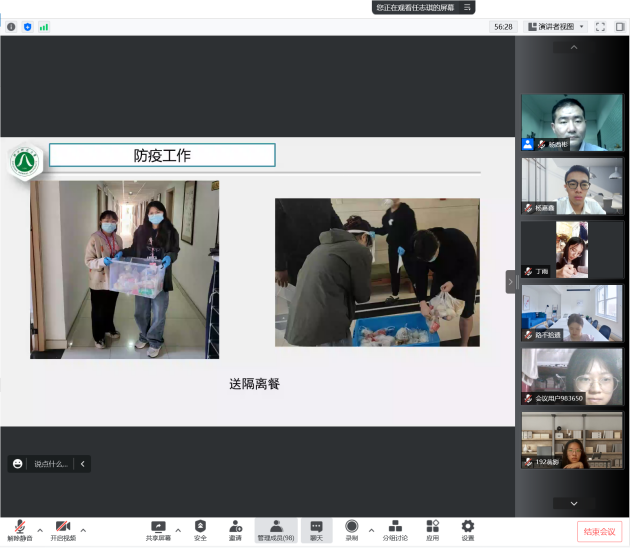The image size is (630, 548).
Task: Enter full screen mode
Action: (x=600, y=27)
